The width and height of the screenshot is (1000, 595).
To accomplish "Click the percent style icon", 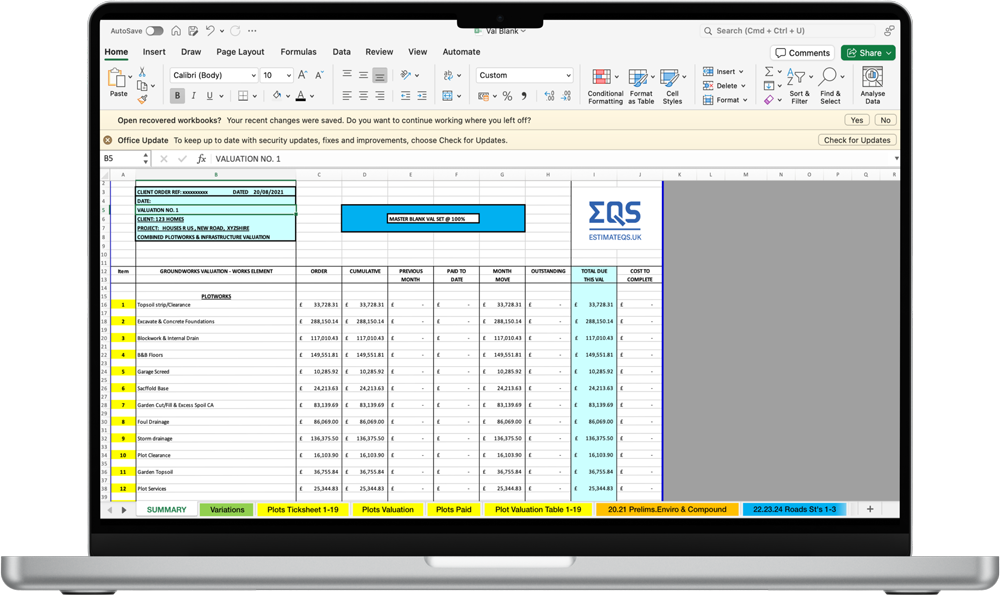I will [x=507, y=96].
